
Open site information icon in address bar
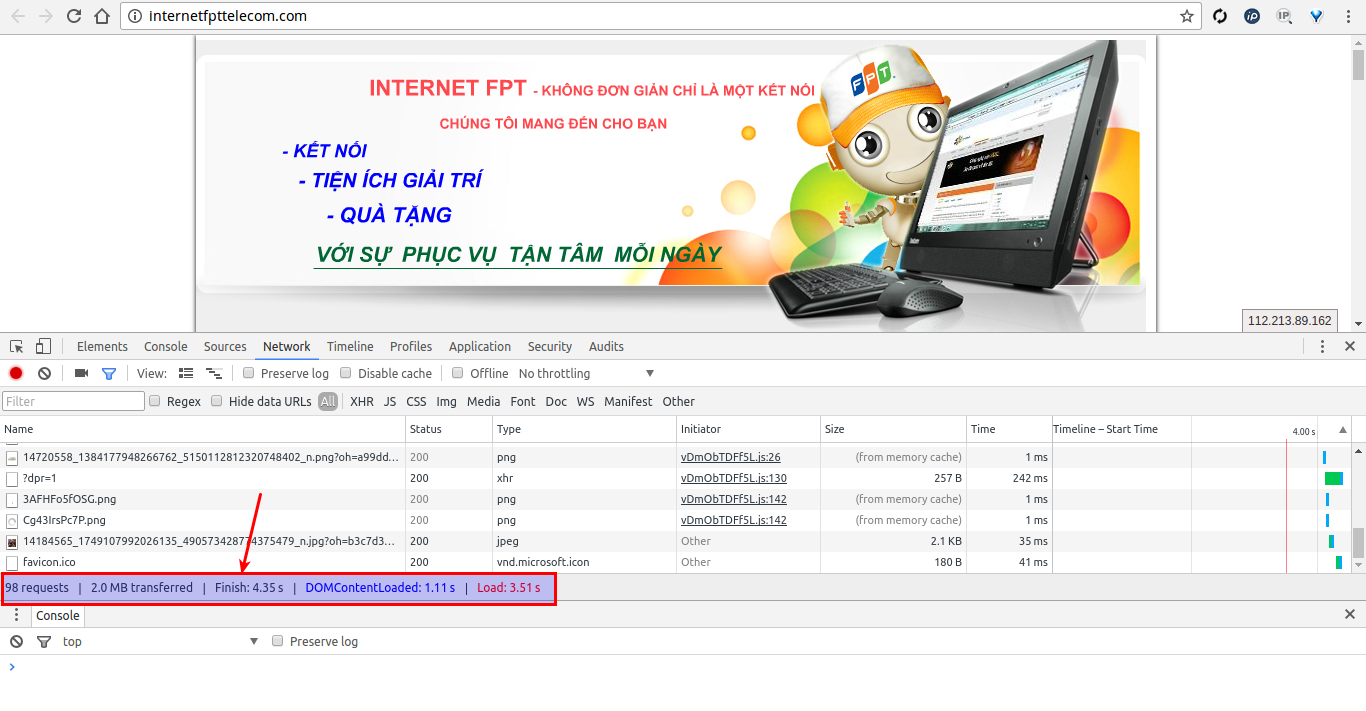[x=136, y=16]
